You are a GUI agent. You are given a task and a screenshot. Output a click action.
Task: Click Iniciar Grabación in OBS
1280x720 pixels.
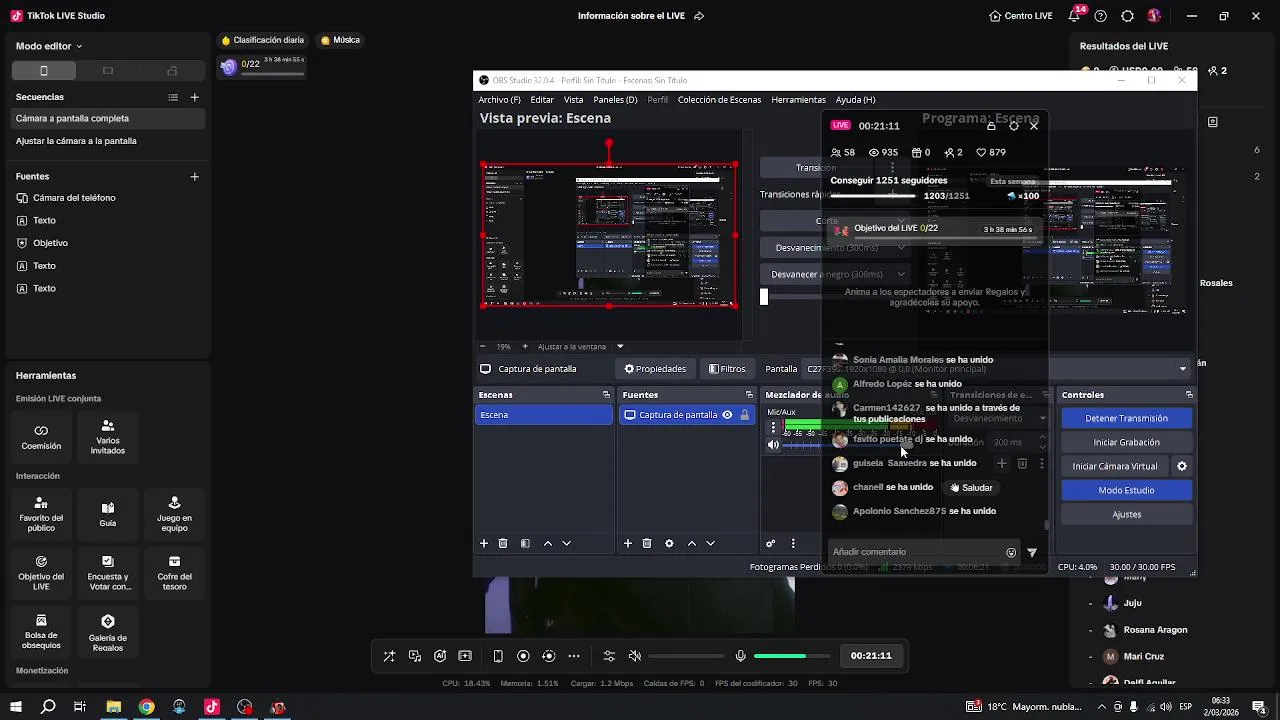pyautogui.click(x=1126, y=442)
